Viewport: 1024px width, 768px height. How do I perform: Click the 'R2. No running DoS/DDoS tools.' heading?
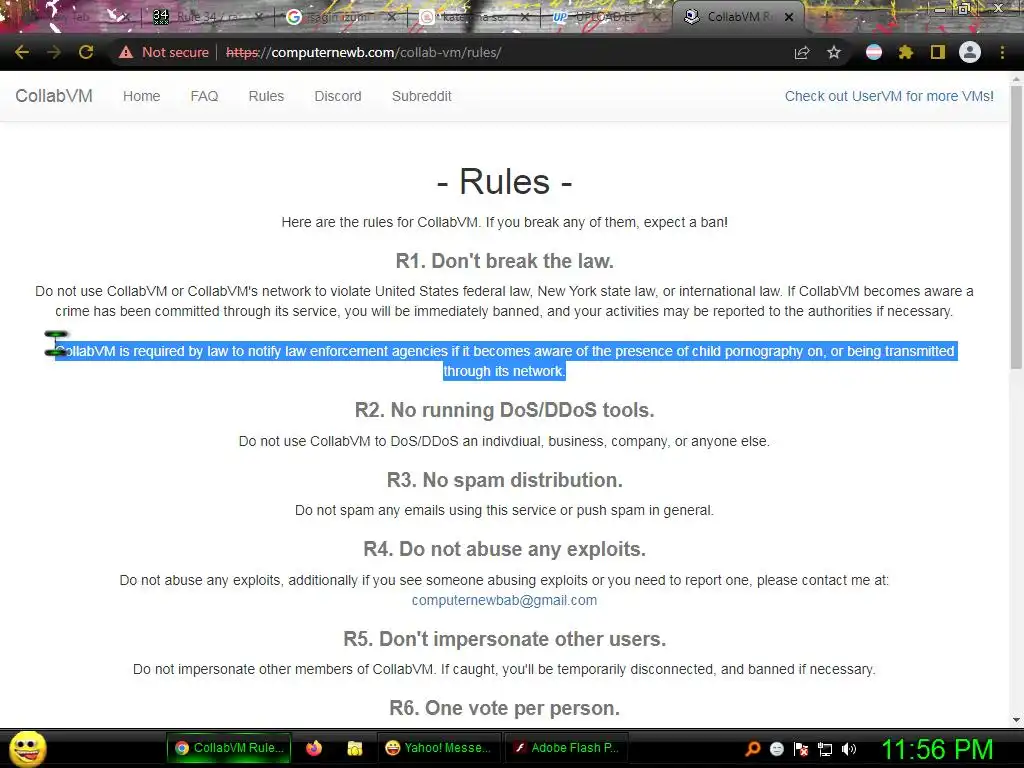504,410
